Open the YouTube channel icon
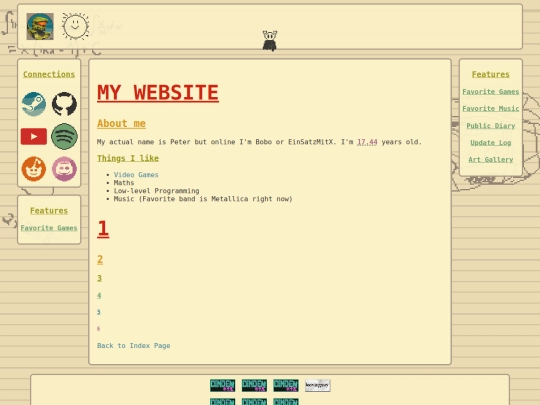Viewport: 540px width, 405px height. click(x=34, y=136)
